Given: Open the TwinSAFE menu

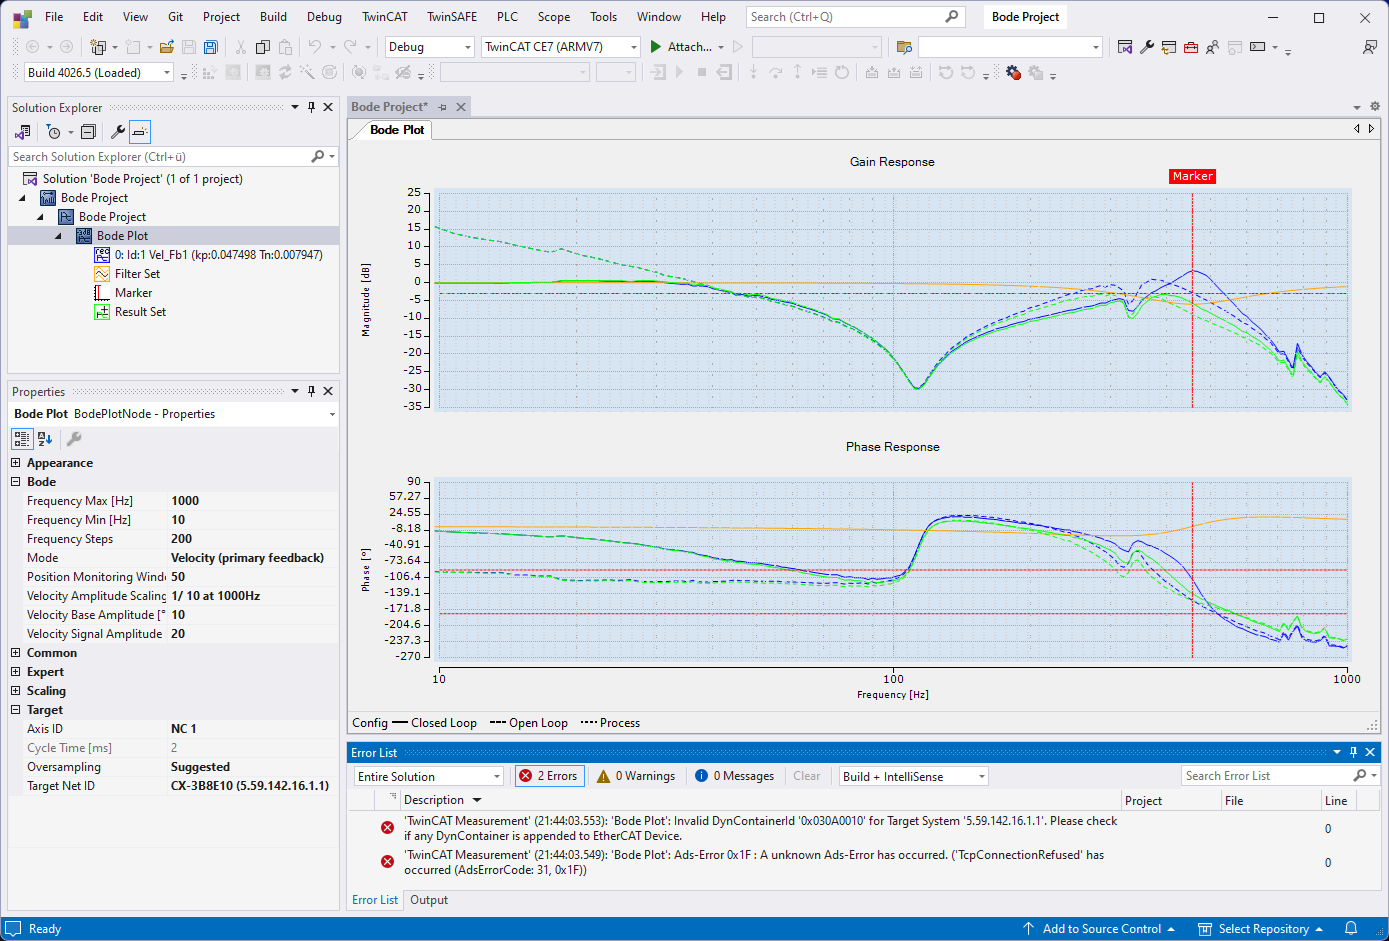Looking at the screenshot, I should [452, 17].
